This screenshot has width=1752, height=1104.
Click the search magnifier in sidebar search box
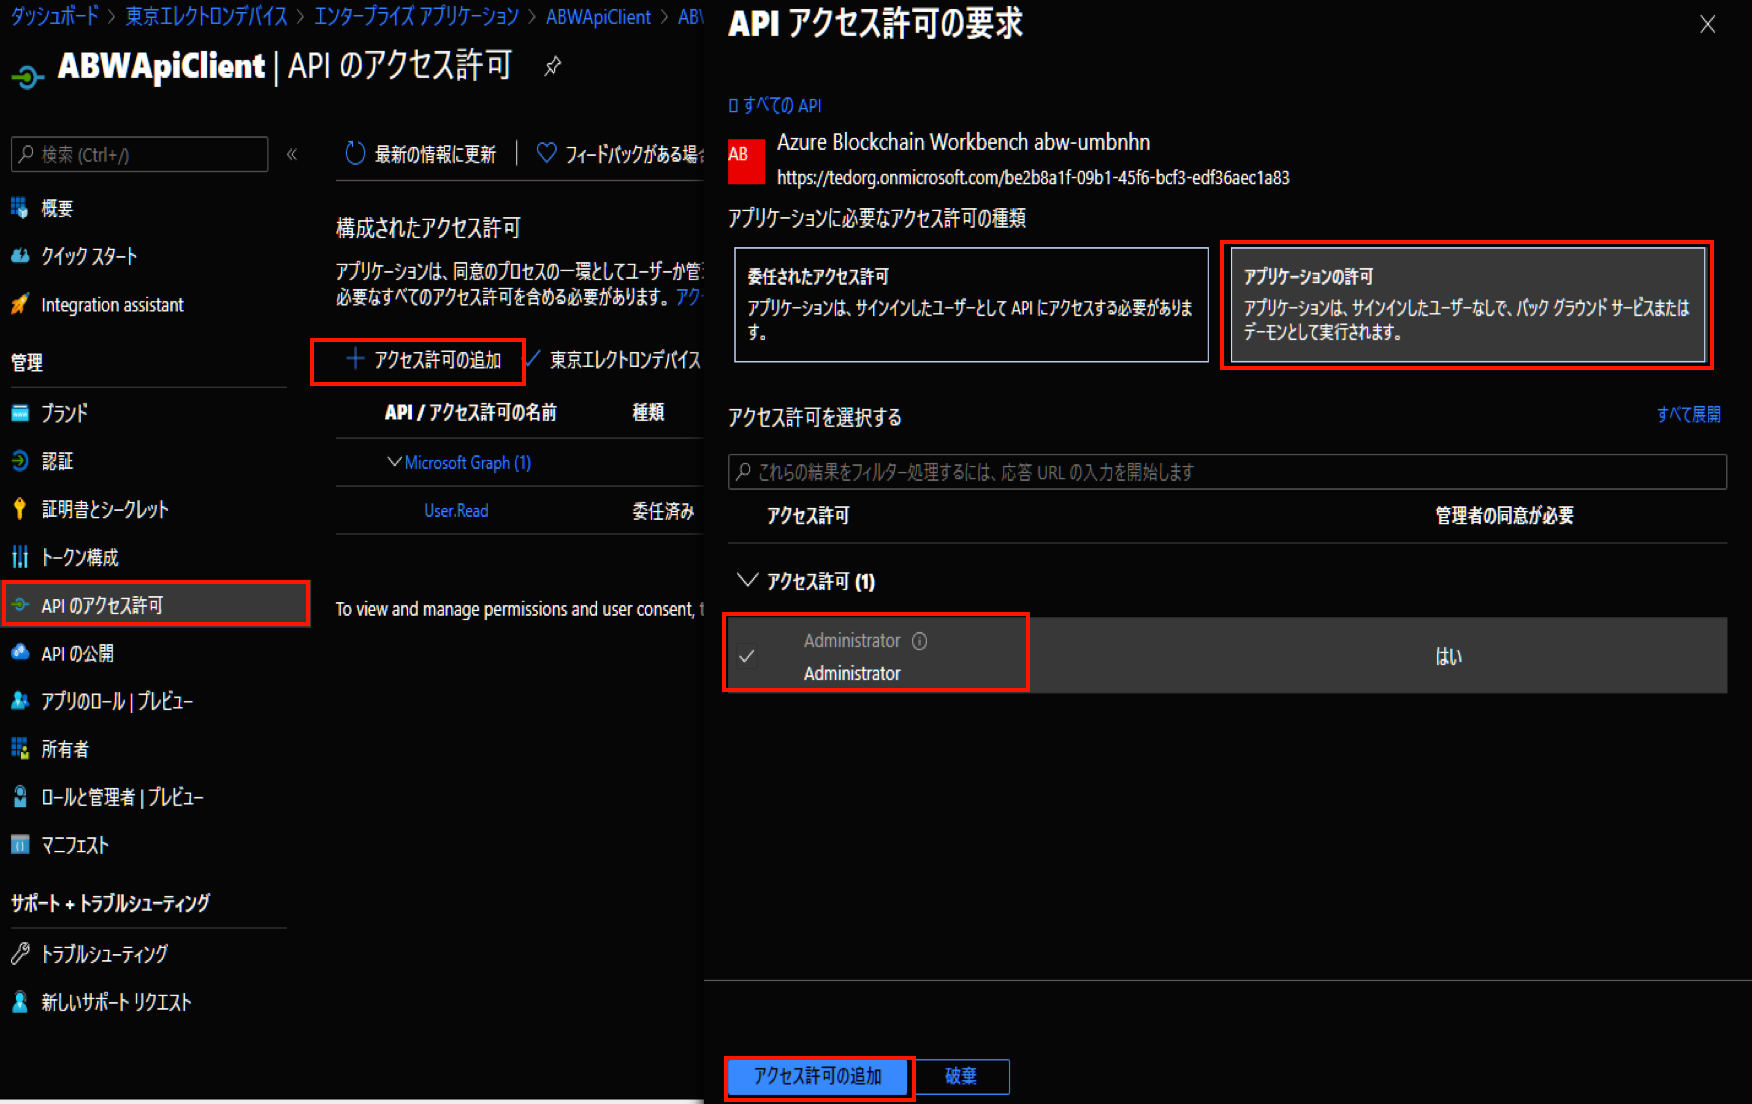(26, 155)
